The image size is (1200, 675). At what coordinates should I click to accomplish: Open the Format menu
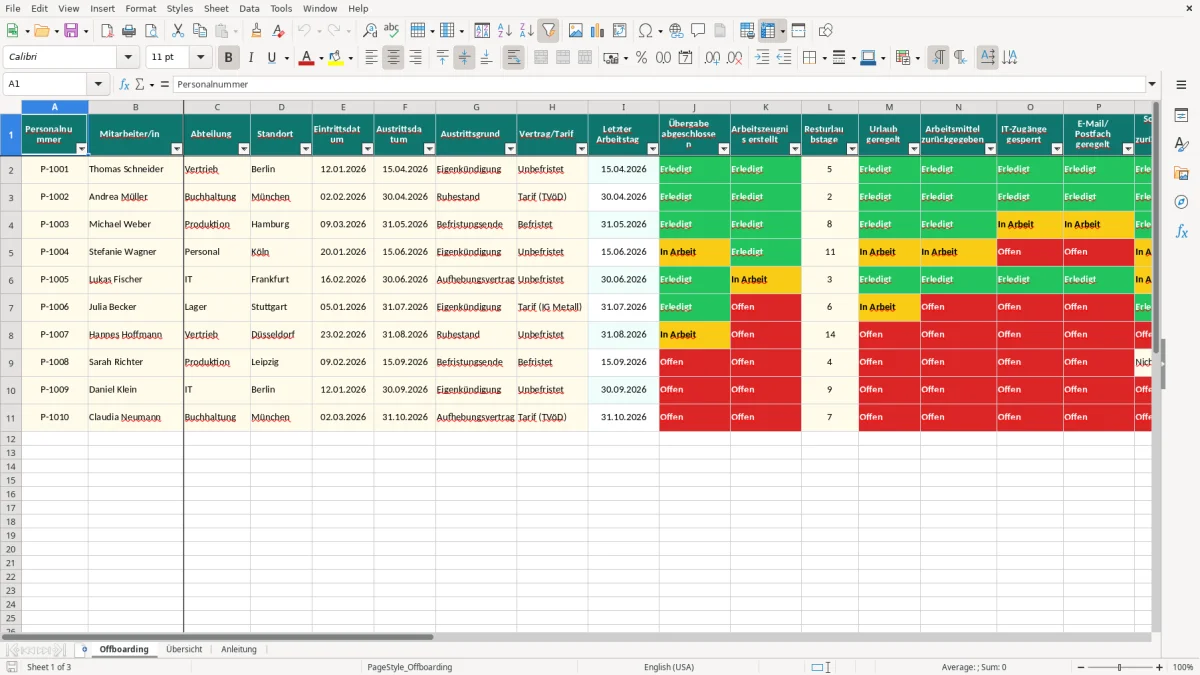141,8
